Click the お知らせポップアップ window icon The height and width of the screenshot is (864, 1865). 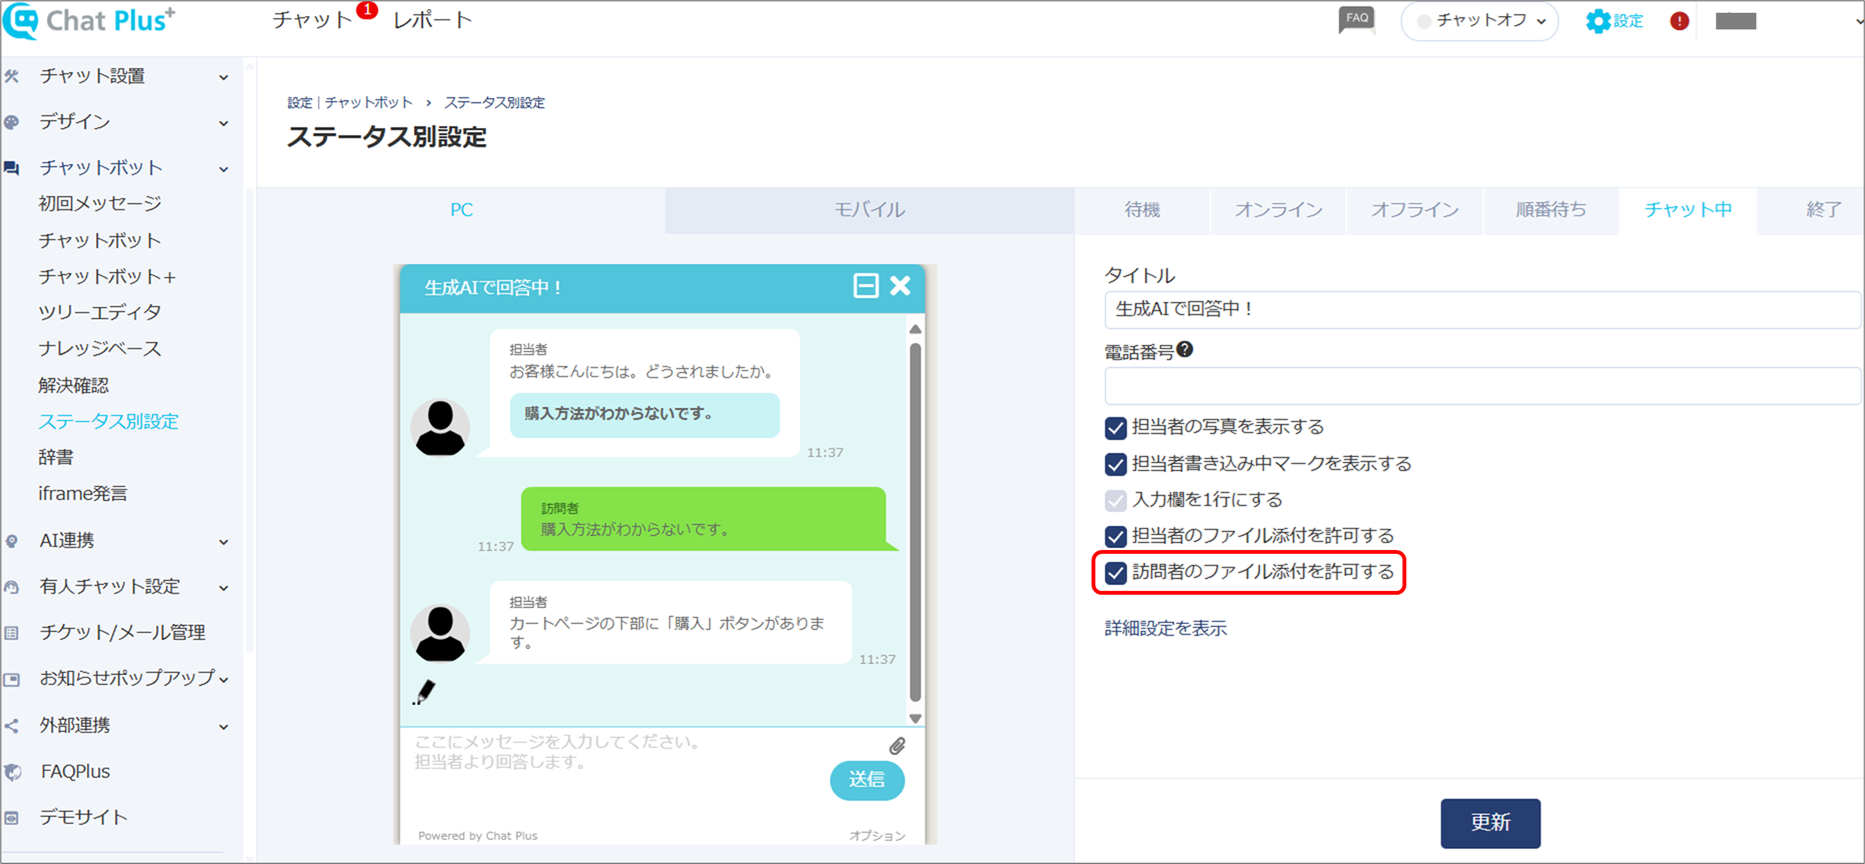coord(12,679)
